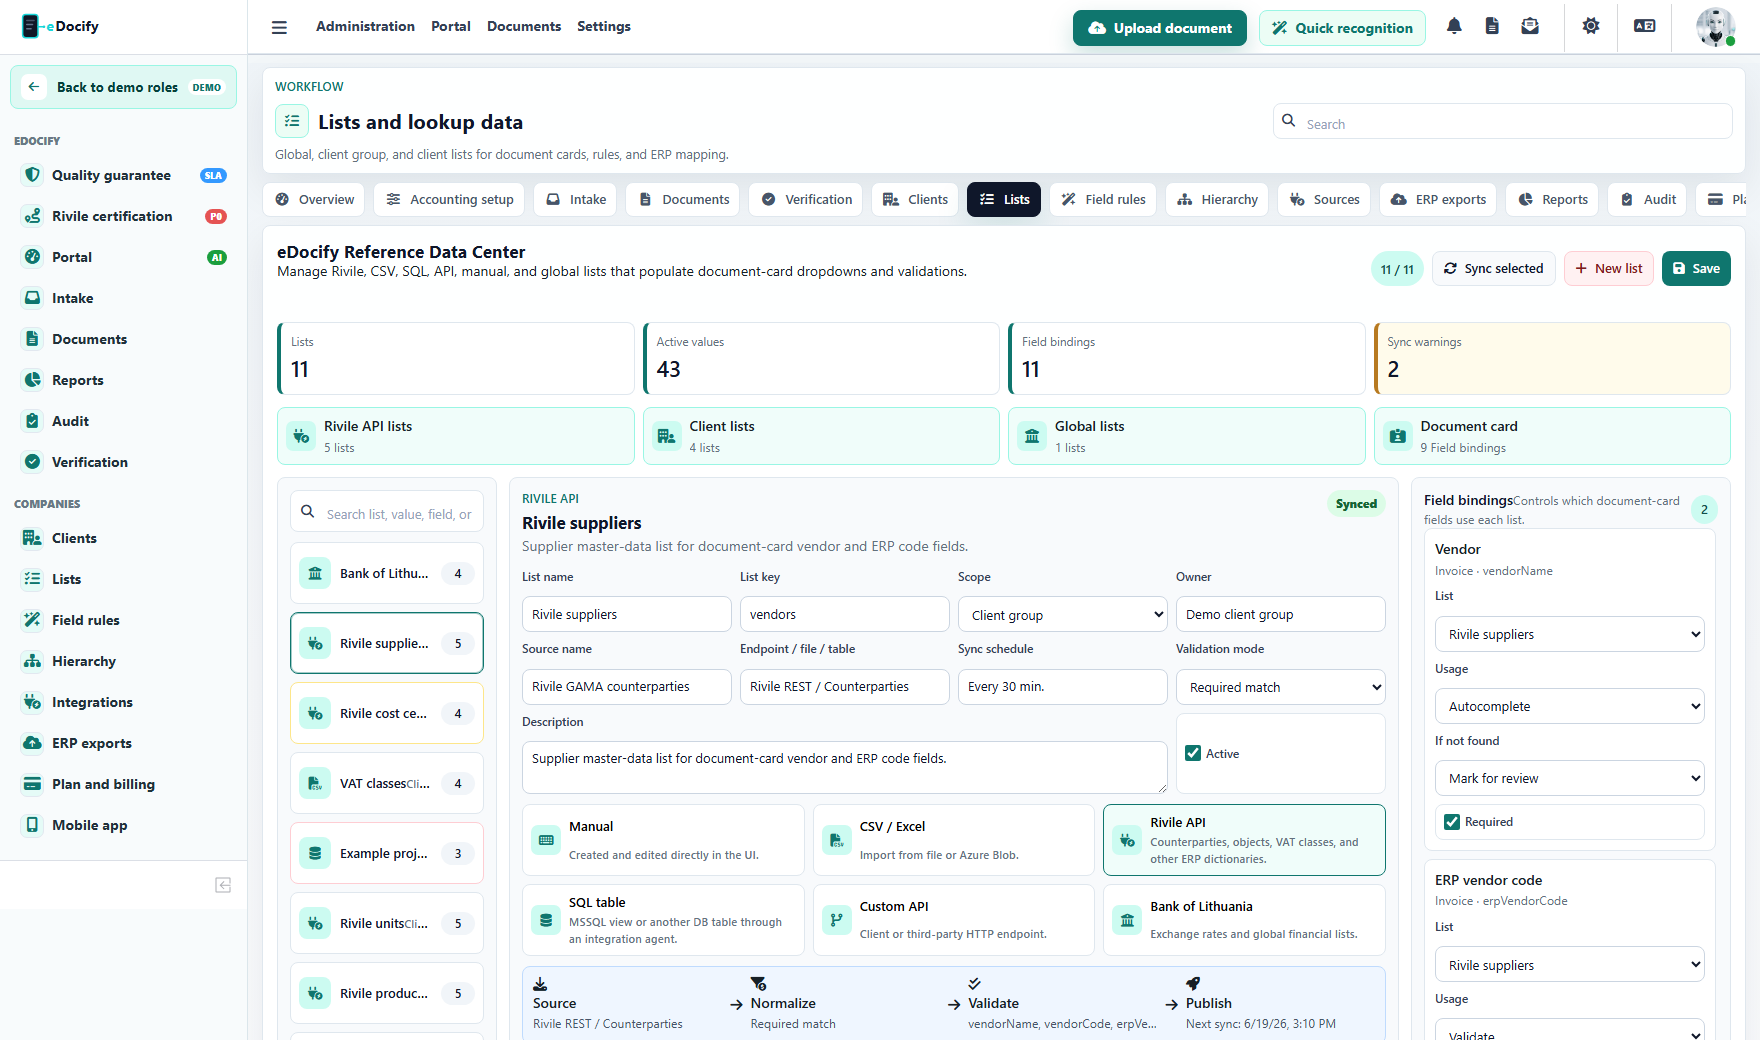1760x1040 pixels.
Task: Select Rivile cost centers list item
Action: point(387,713)
